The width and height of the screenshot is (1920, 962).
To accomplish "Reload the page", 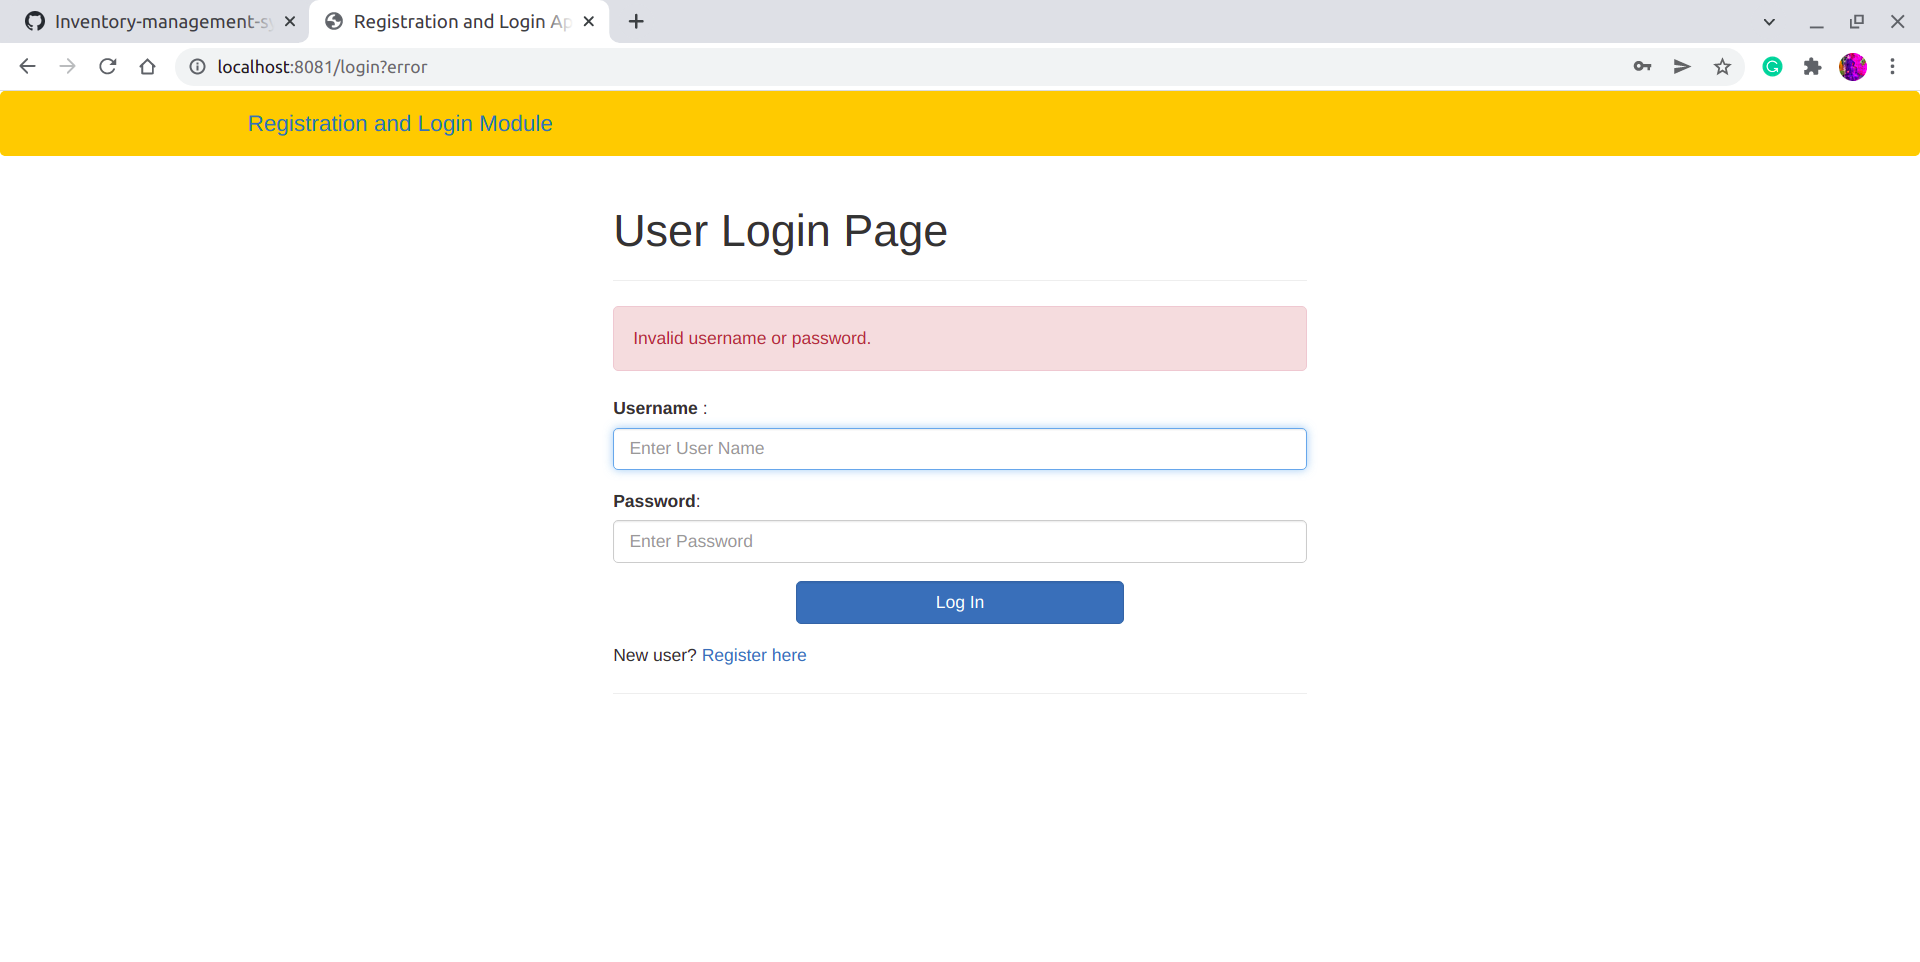I will coord(107,66).
